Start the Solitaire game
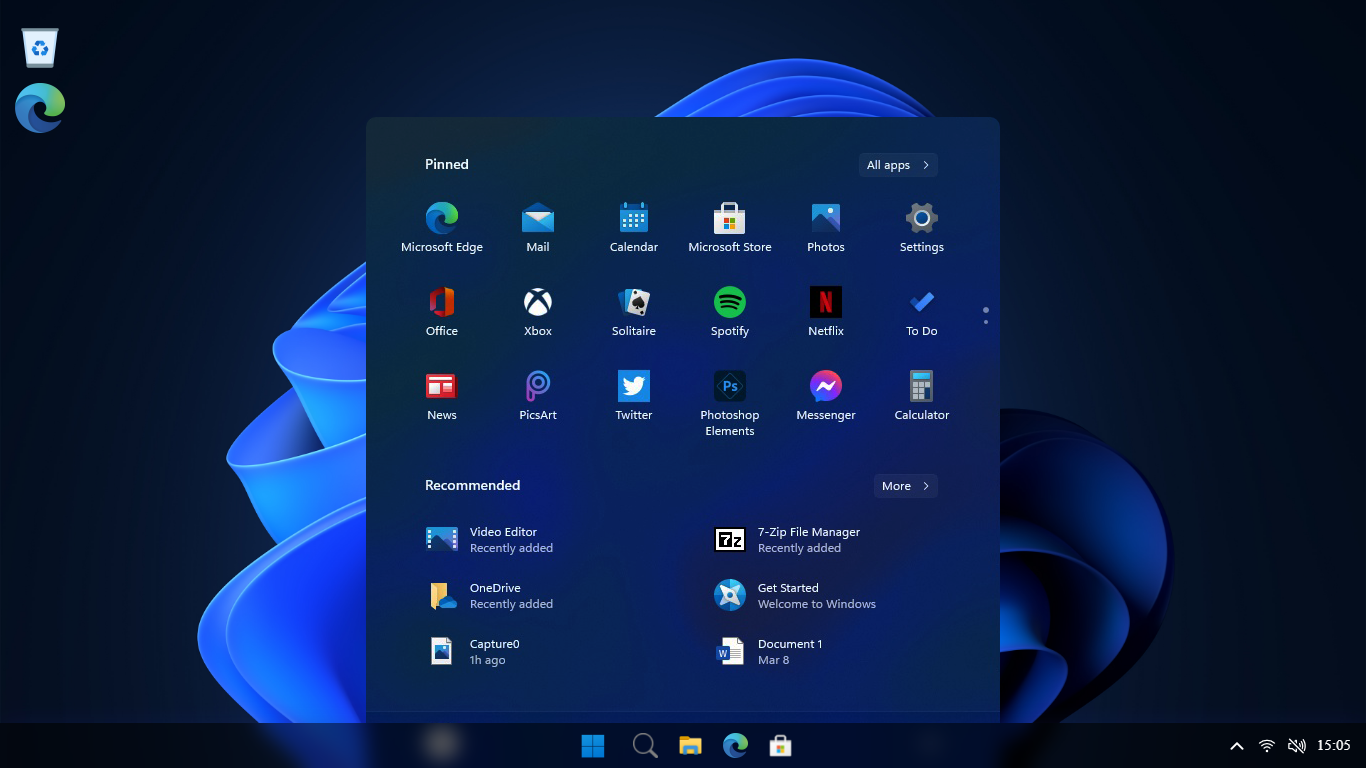The height and width of the screenshot is (768, 1366). coord(634,312)
